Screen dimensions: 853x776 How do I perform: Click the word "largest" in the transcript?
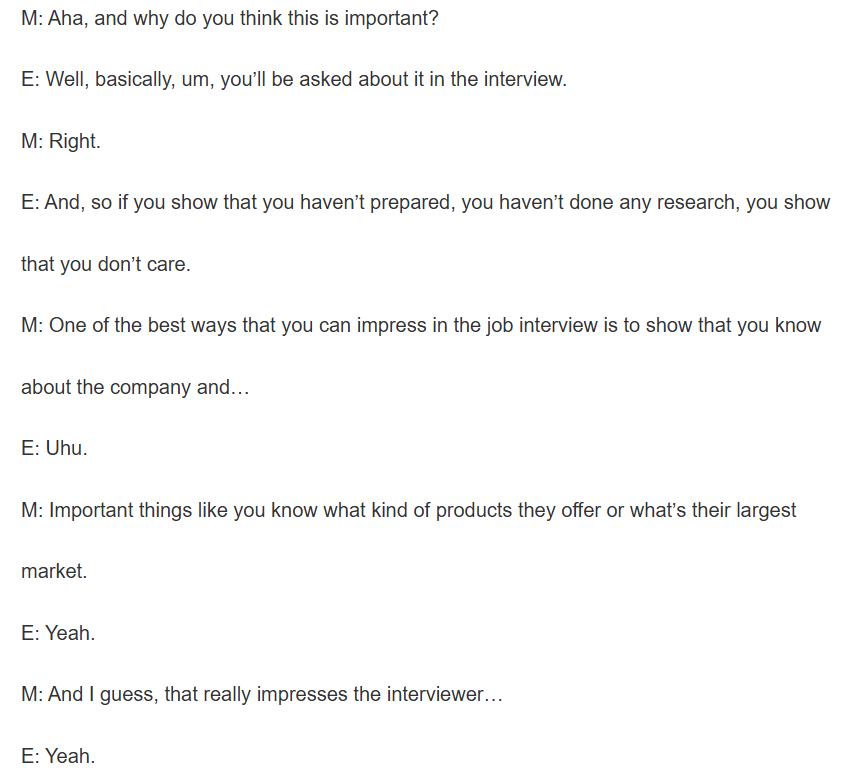pyautogui.click(x=763, y=510)
